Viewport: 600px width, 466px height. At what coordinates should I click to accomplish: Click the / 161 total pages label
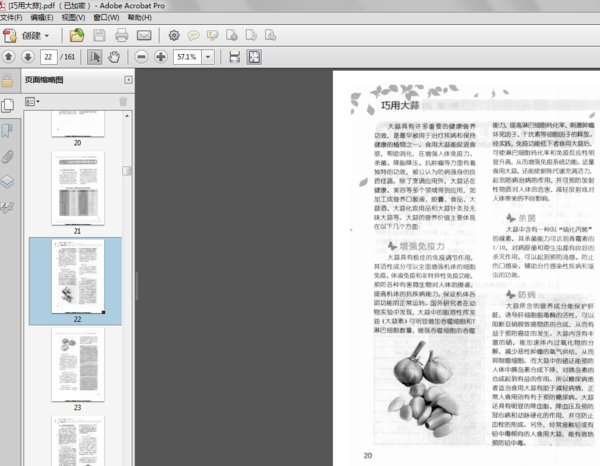(68, 57)
